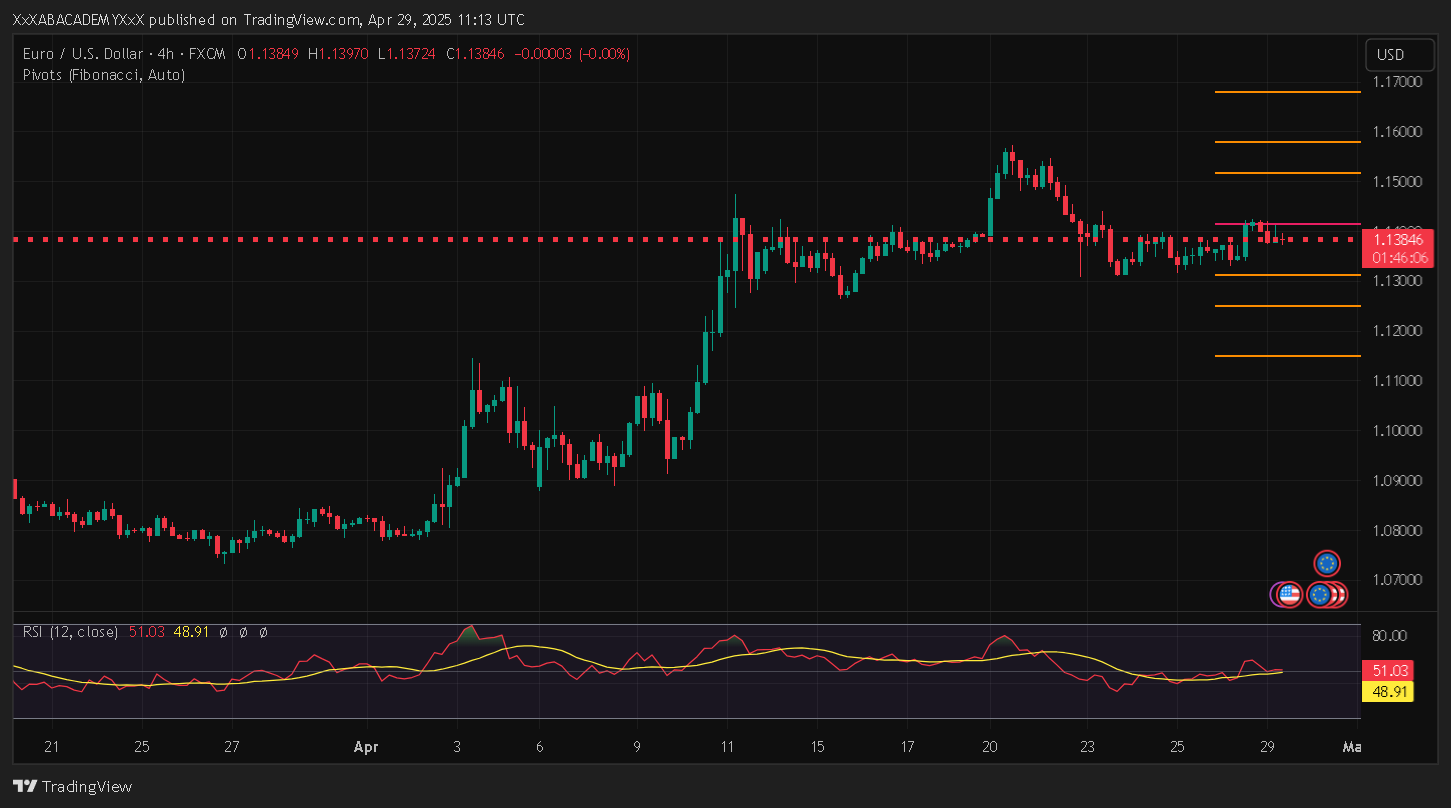
Task: Click the 1.13846 current price label
Action: [1397, 240]
